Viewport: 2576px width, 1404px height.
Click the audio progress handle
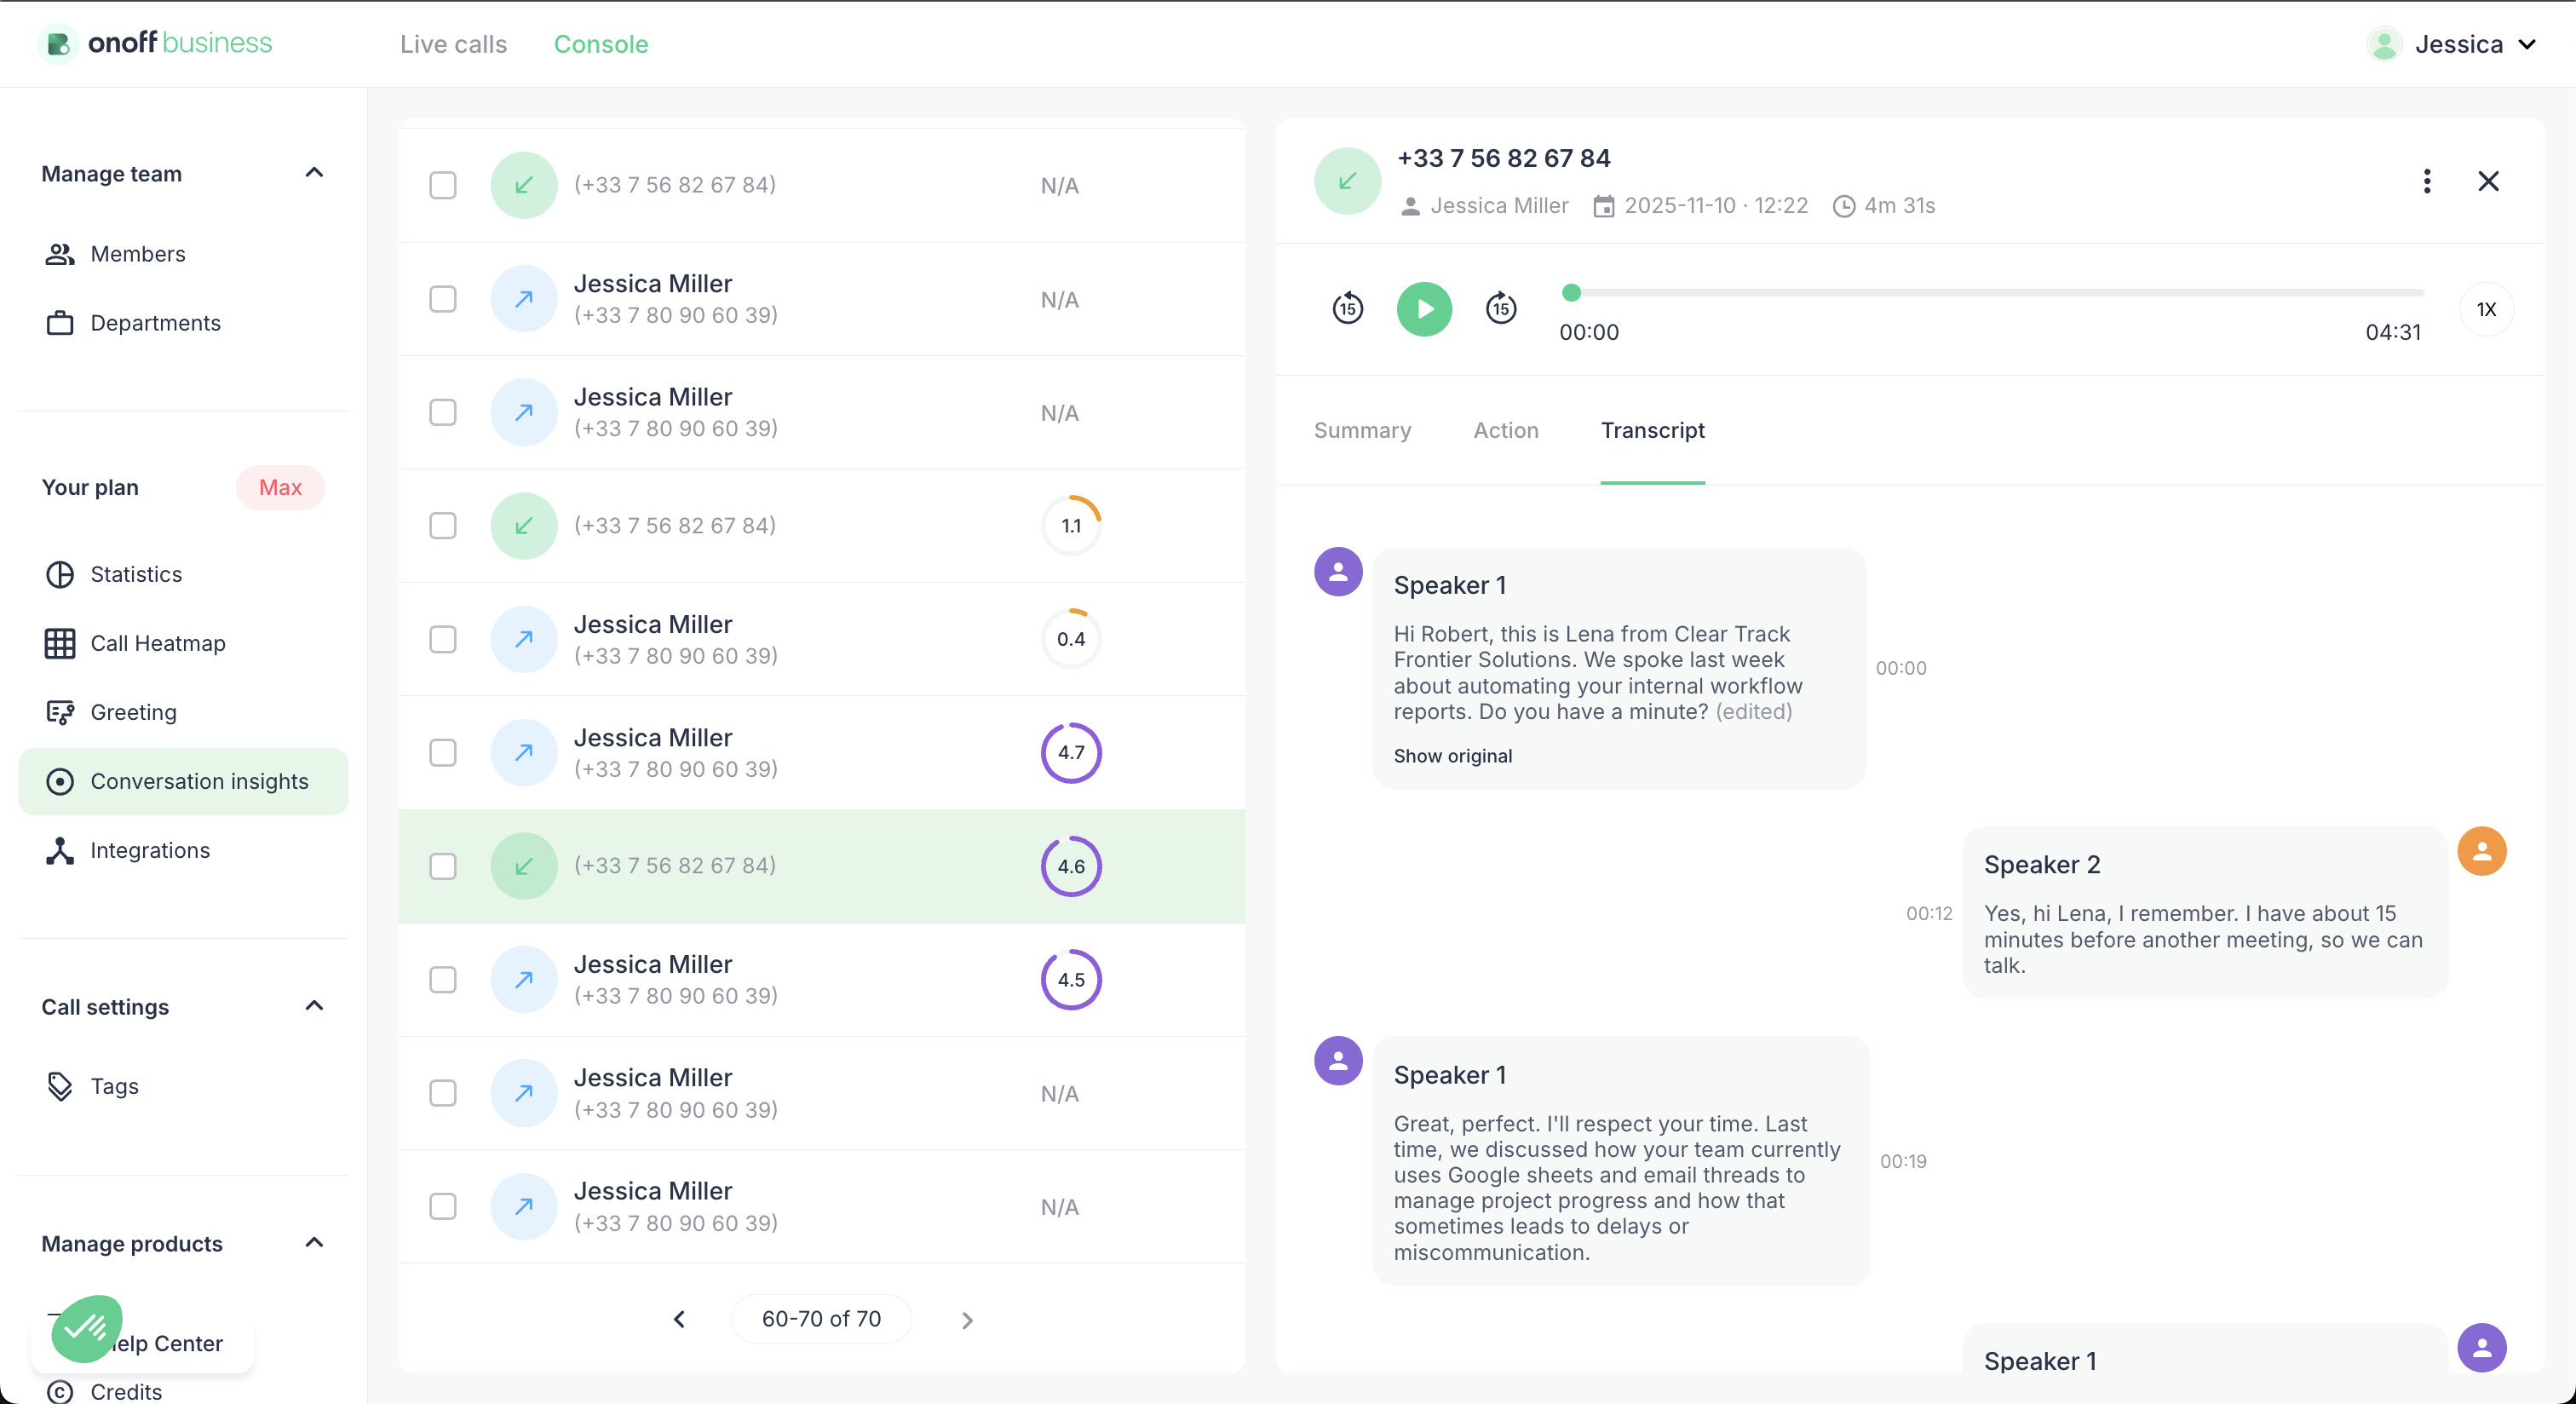click(1571, 293)
